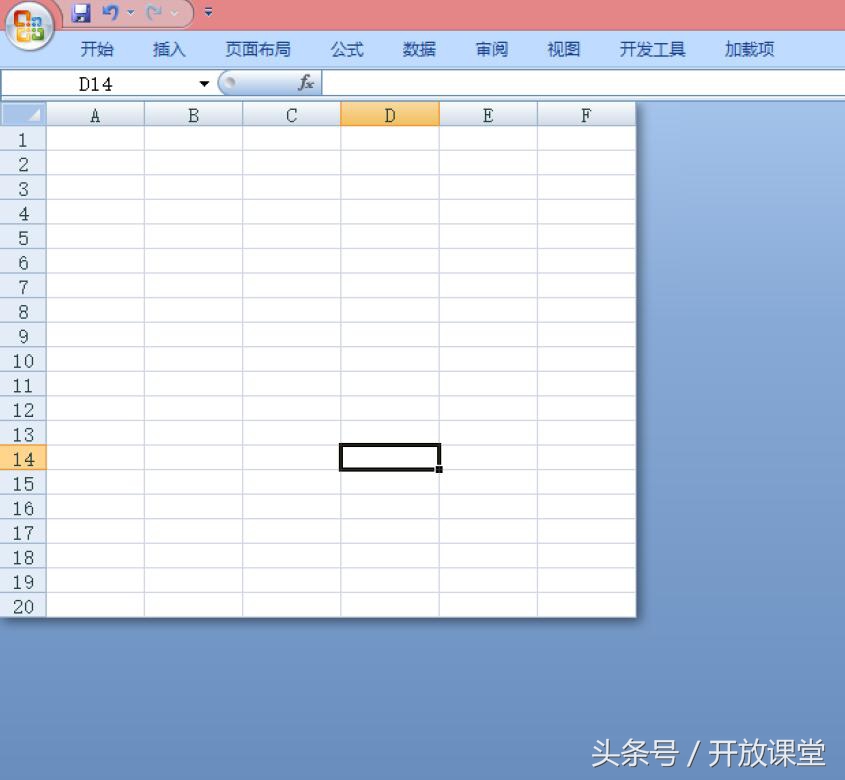
Task: Save the workbook with the floppy icon
Action: (x=81, y=12)
